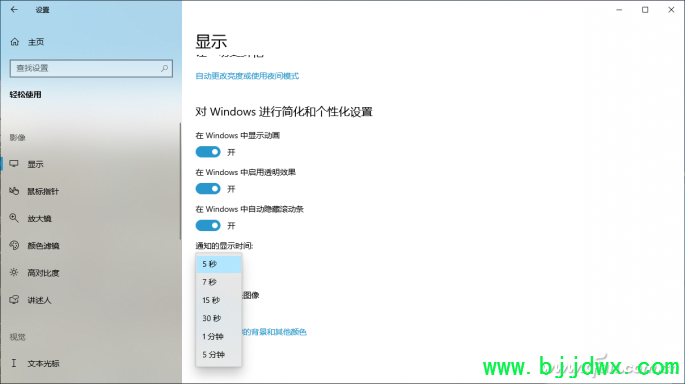The height and width of the screenshot is (384, 685).
Task: Open 高对比度 settings label
Action: click(x=43, y=273)
